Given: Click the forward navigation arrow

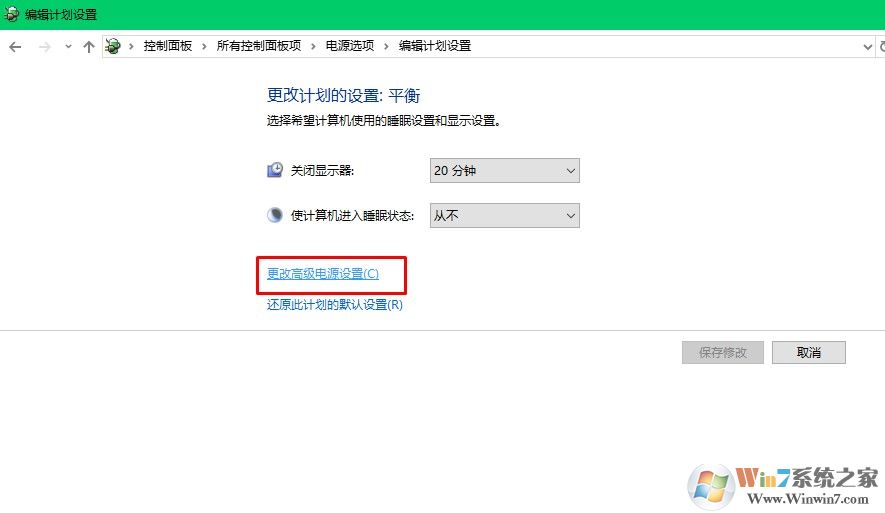Looking at the screenshot, I should click(45, 47).
